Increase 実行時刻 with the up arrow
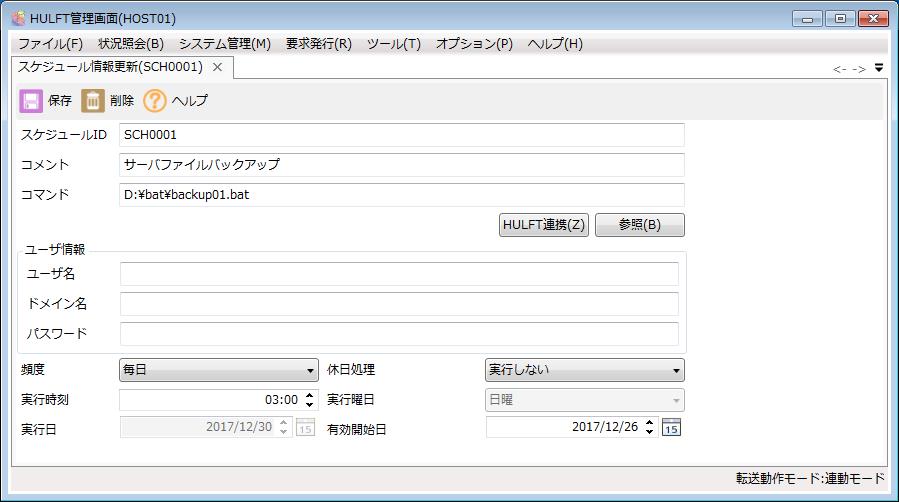 click(x=310, y=395)
